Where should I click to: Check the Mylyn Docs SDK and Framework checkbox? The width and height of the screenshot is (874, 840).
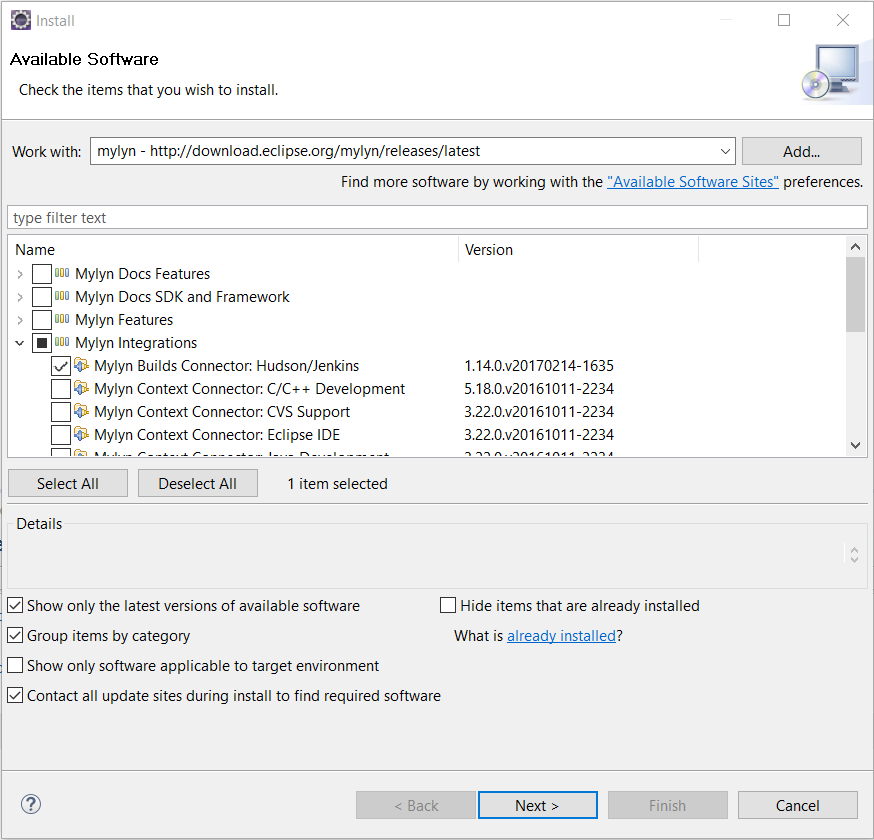coord(42,297)
